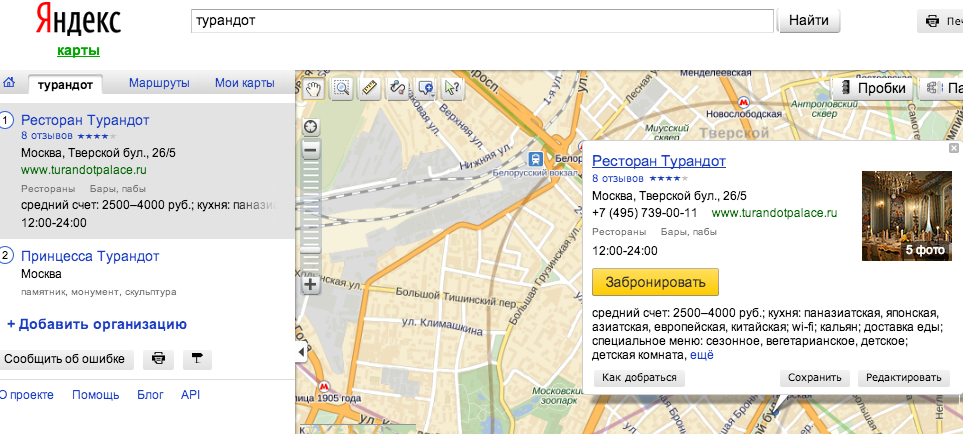Select the 'what's here' pointer tool
This screenshot has width=963, height=434.
click(x=452, y=88)
